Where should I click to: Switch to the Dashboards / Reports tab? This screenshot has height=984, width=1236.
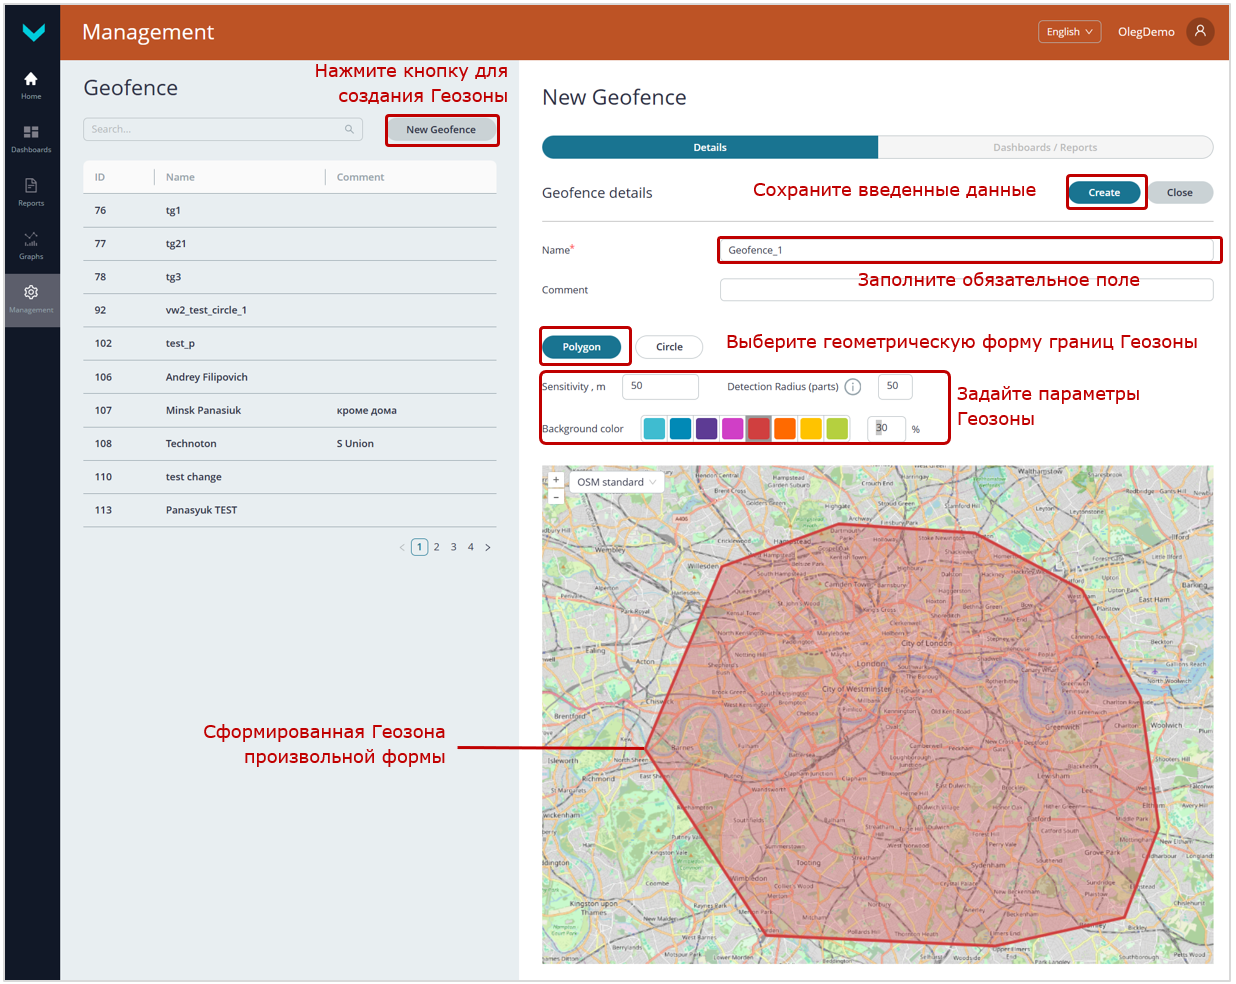(x=1044, y=148)
